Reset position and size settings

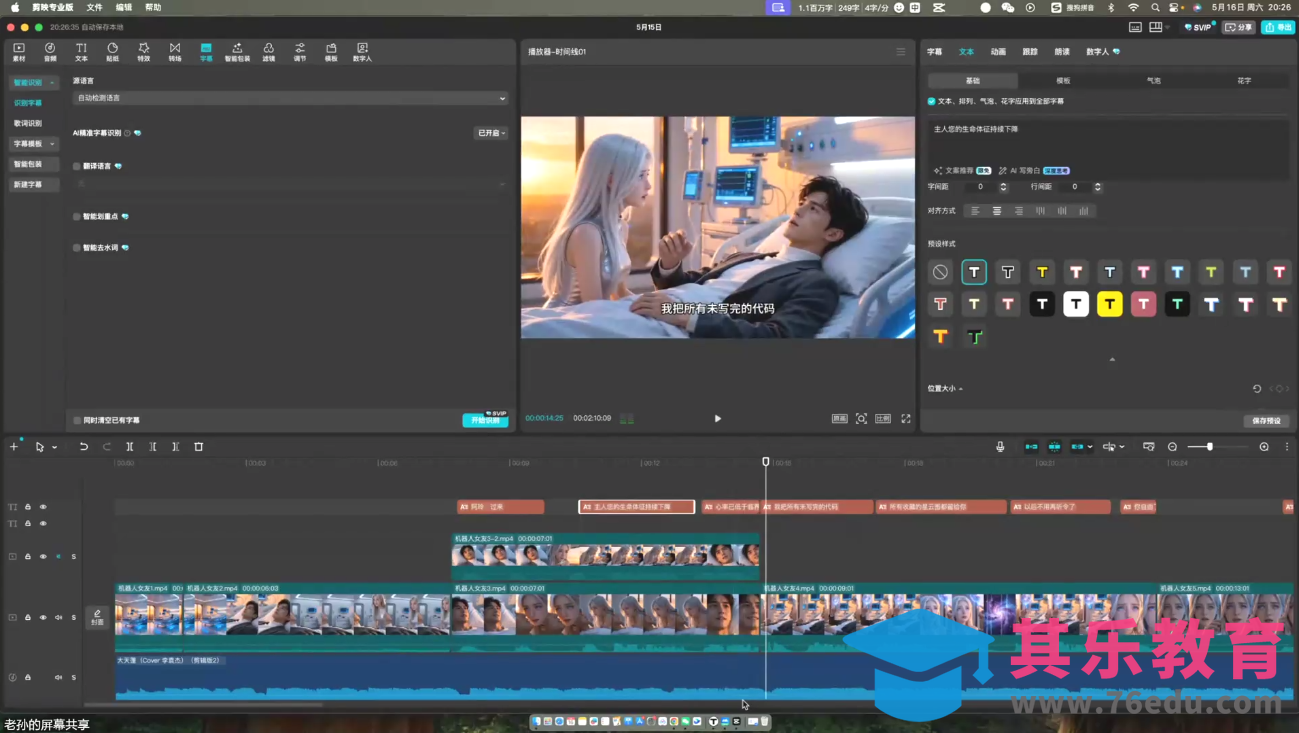pos(1257,389)
